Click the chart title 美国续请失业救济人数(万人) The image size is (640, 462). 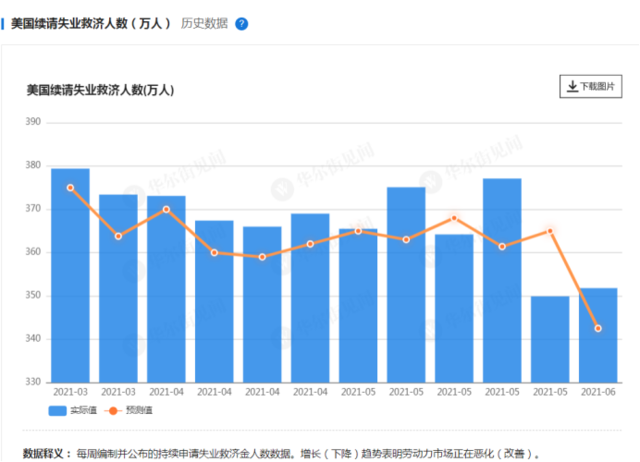tap(100, 90)
